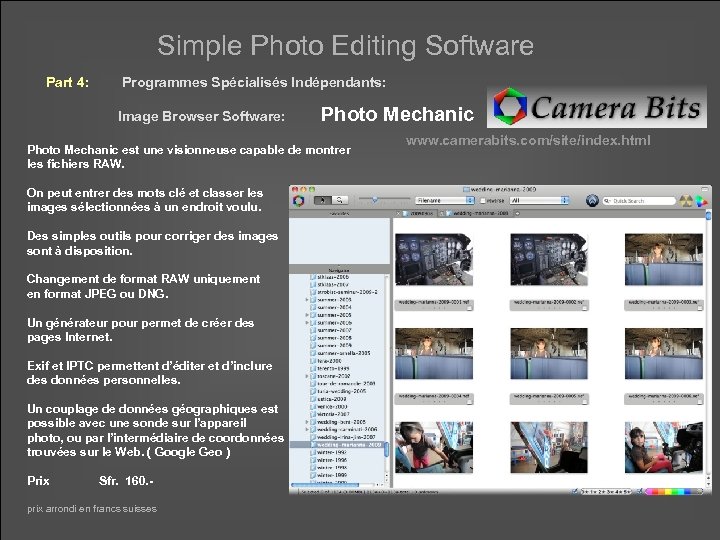
Task: Click inside the Quick Search field
Action: pyautogui.click(x=639, y=201)
